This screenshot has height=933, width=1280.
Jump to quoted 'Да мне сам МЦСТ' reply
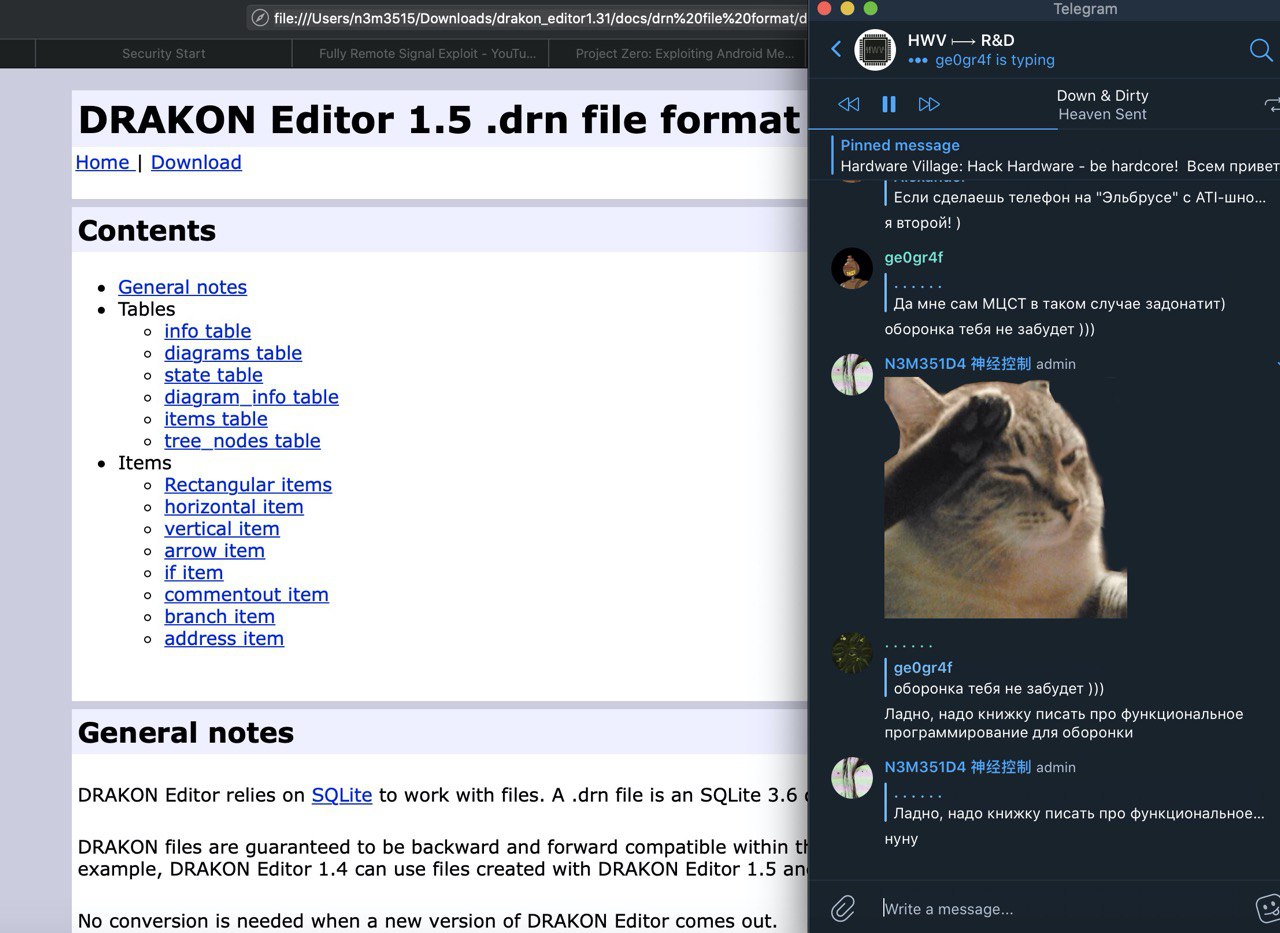1055,294
